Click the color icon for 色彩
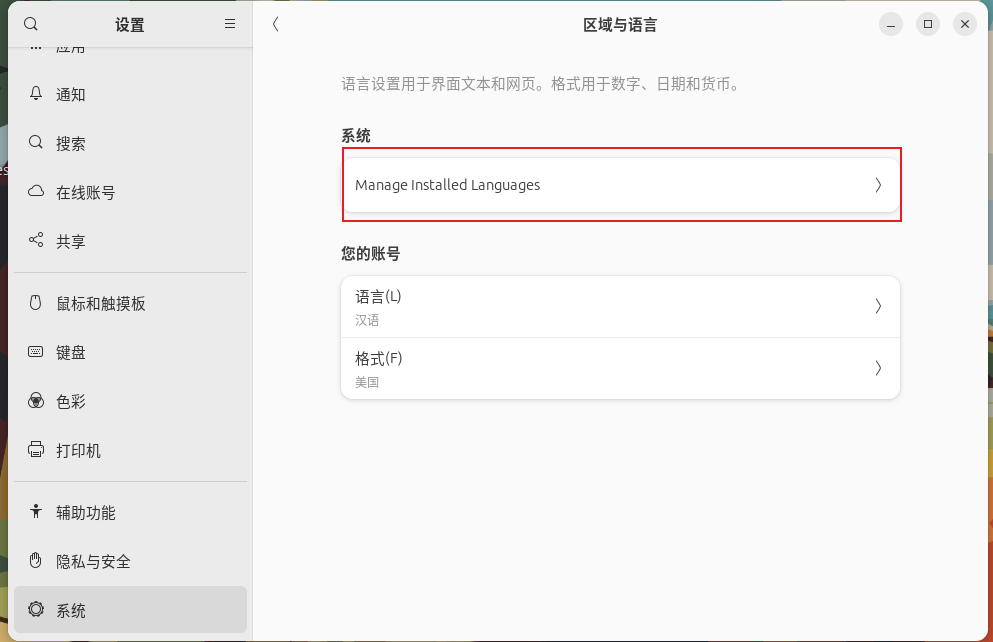The image size is (993, 642). tap(36, 401)
